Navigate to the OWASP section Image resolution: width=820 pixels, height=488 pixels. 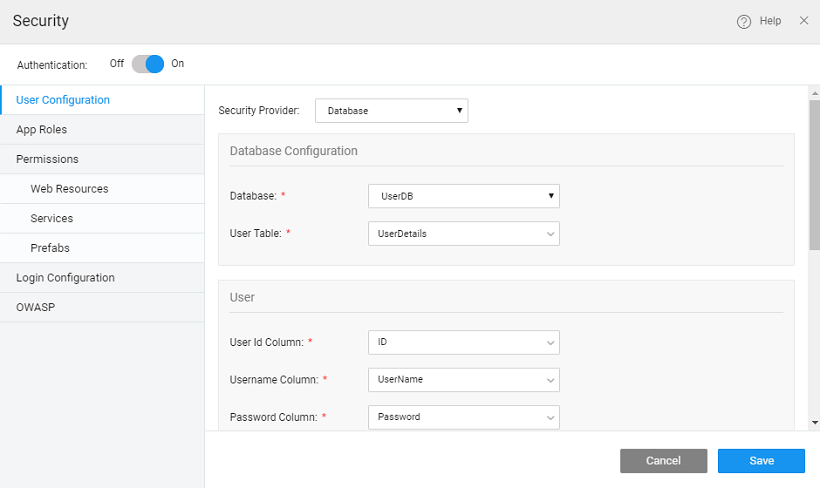pyautogui.click(x=35, y=307)
